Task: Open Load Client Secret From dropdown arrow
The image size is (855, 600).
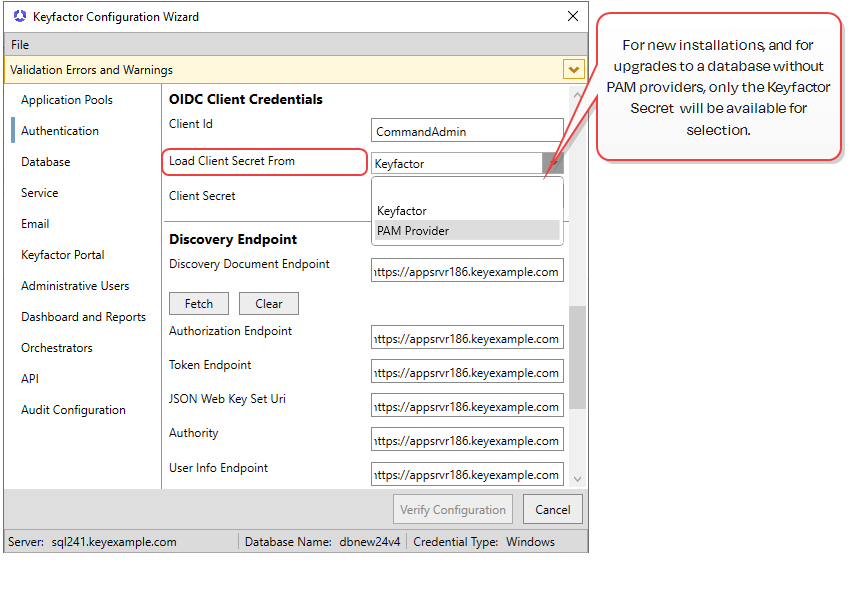Action: (553, 164)
